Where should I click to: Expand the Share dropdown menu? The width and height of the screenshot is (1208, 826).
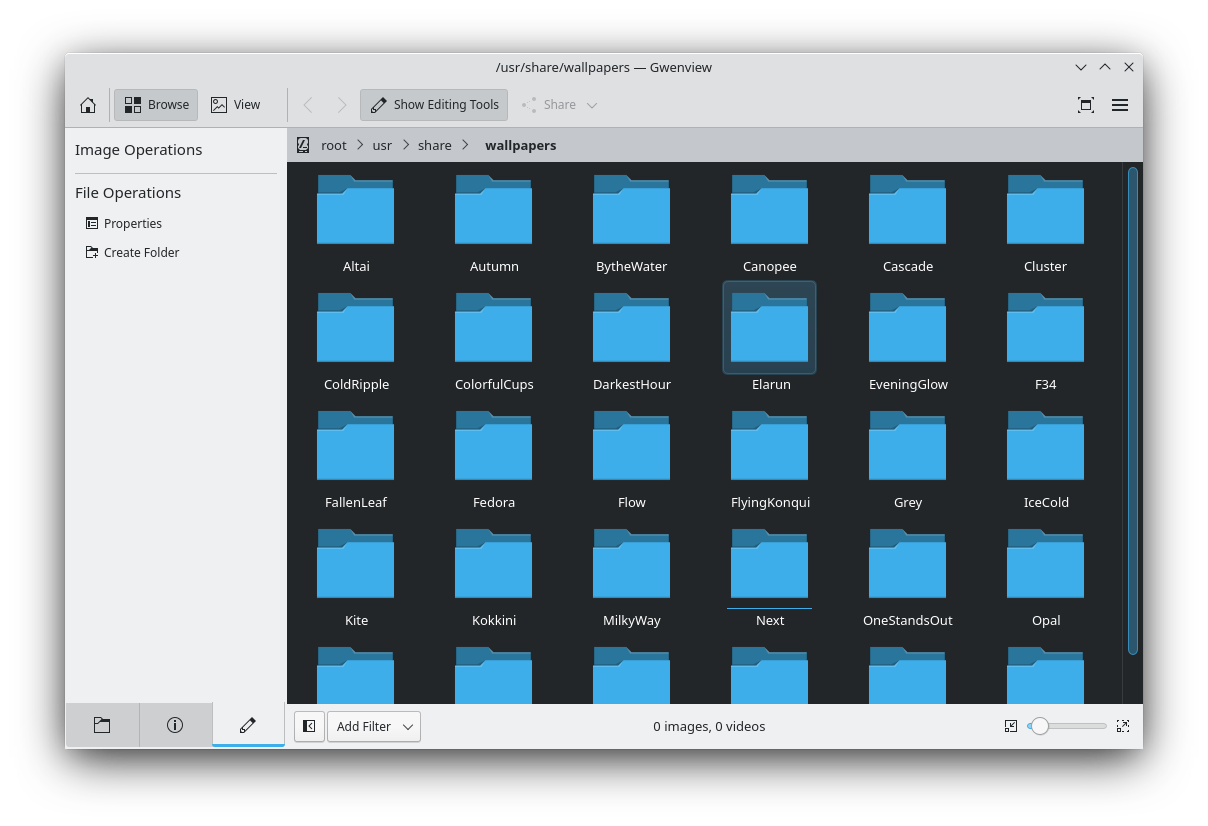click(591, 105)
